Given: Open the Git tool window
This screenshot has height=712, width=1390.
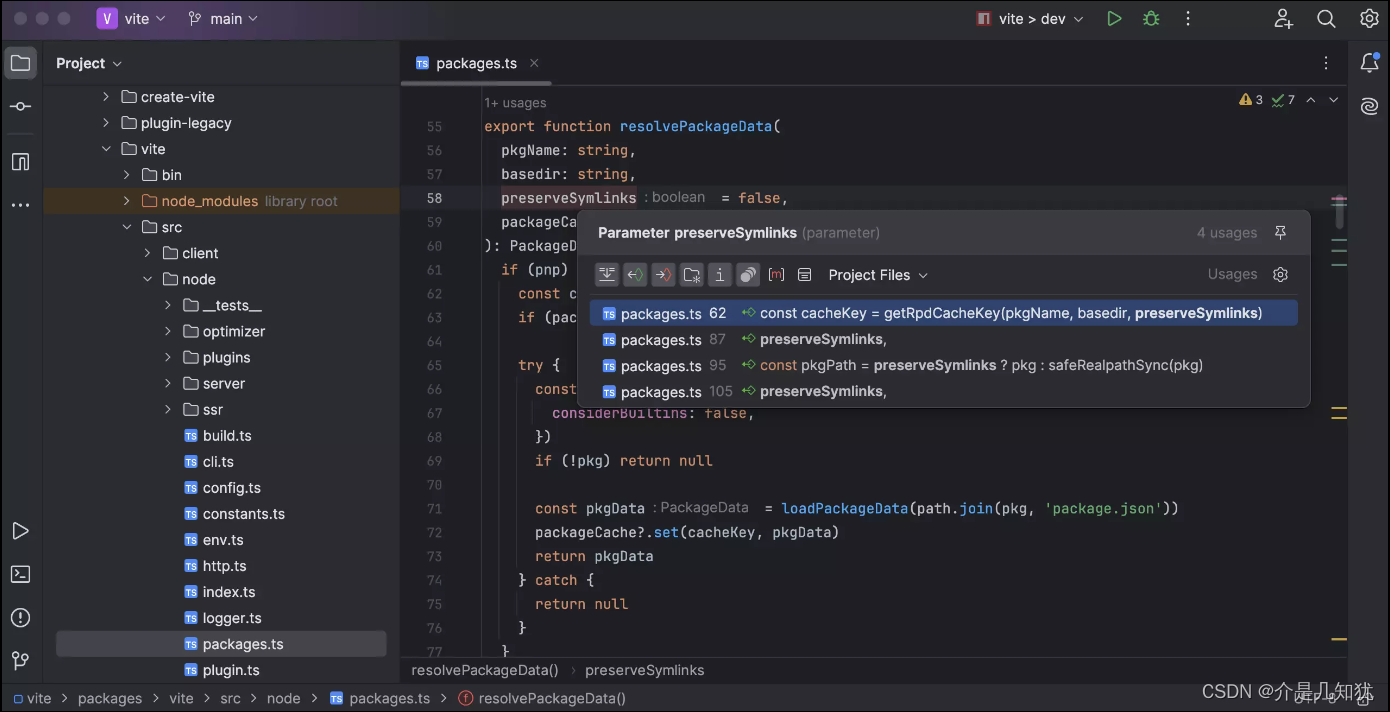Looking at the screenshot, I should [x=20, y=661].
